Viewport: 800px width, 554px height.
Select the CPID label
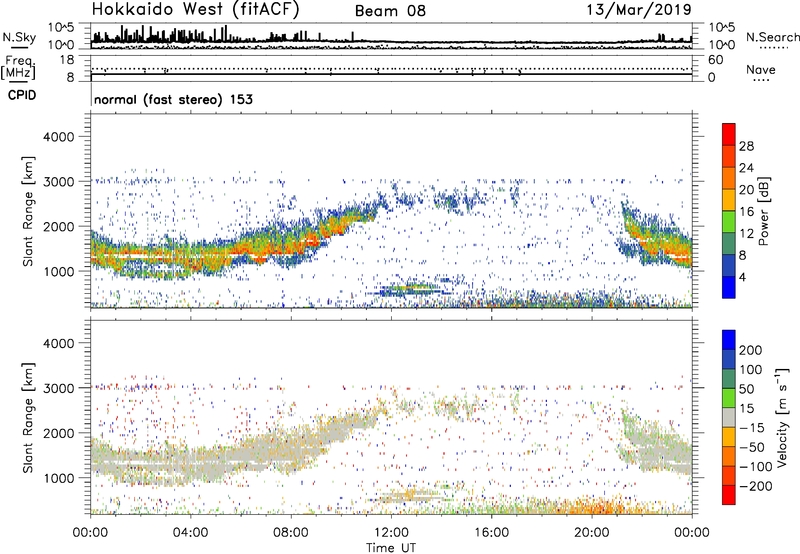22,95
